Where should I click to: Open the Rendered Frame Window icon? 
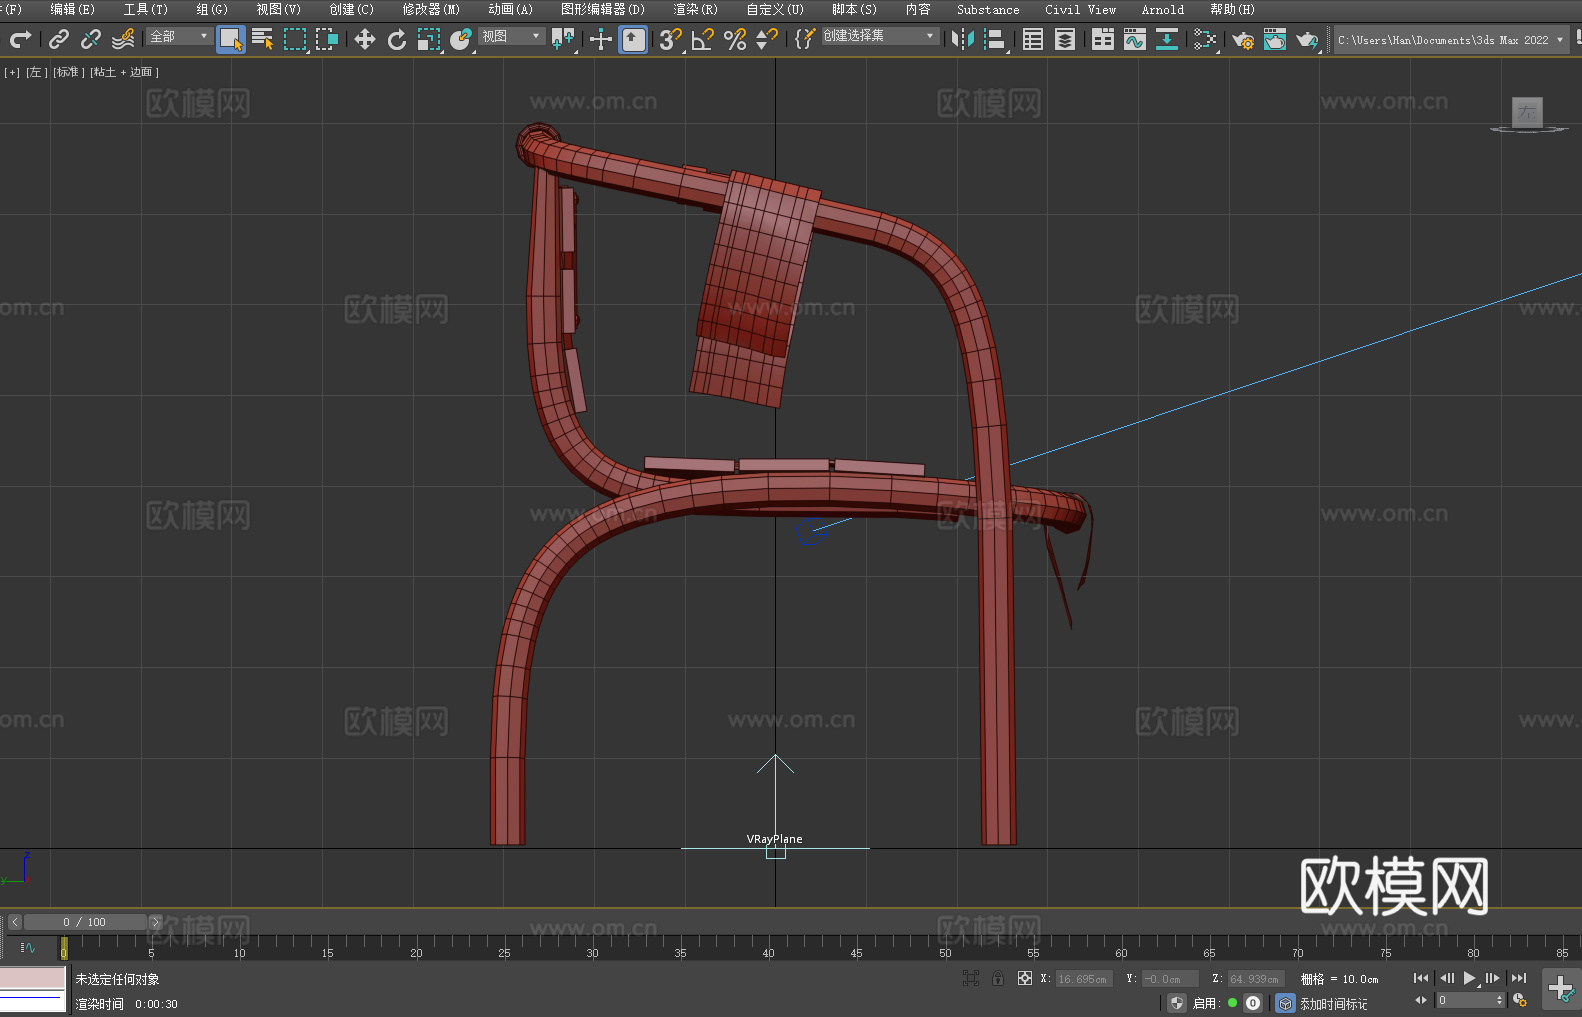point(1275,39)
